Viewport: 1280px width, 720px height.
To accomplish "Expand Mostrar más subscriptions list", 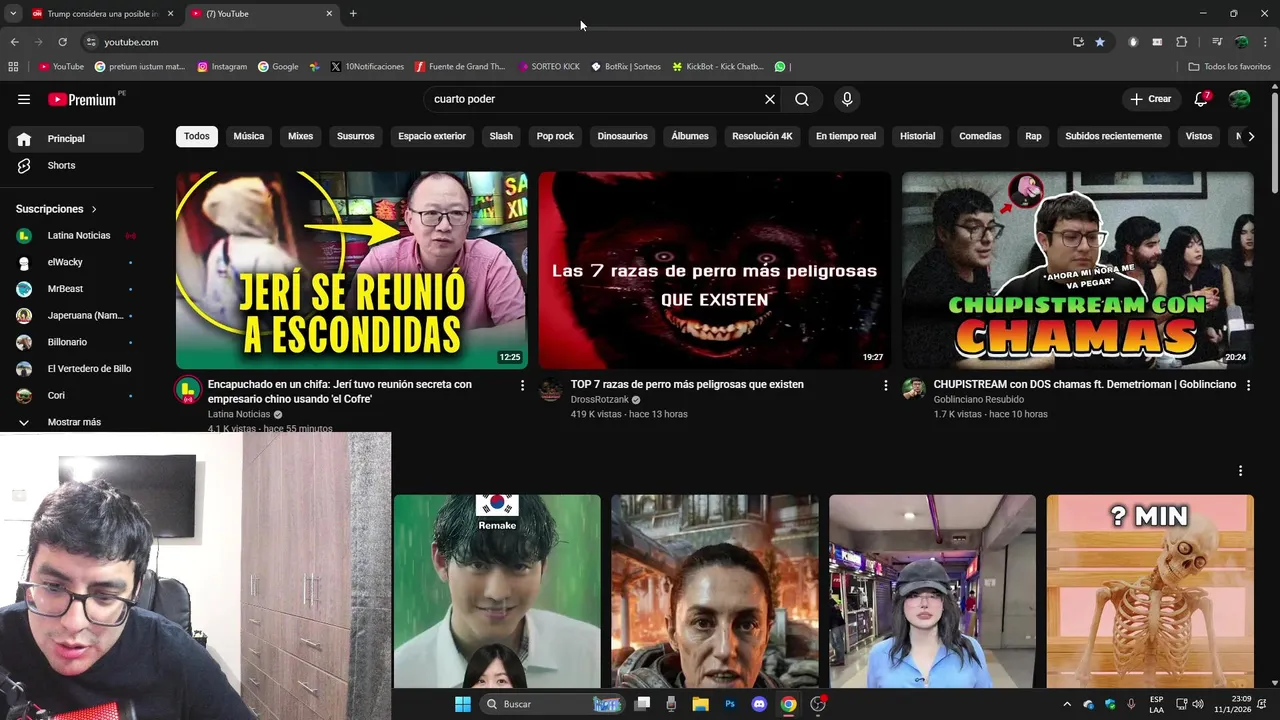I will coord(76,422).
